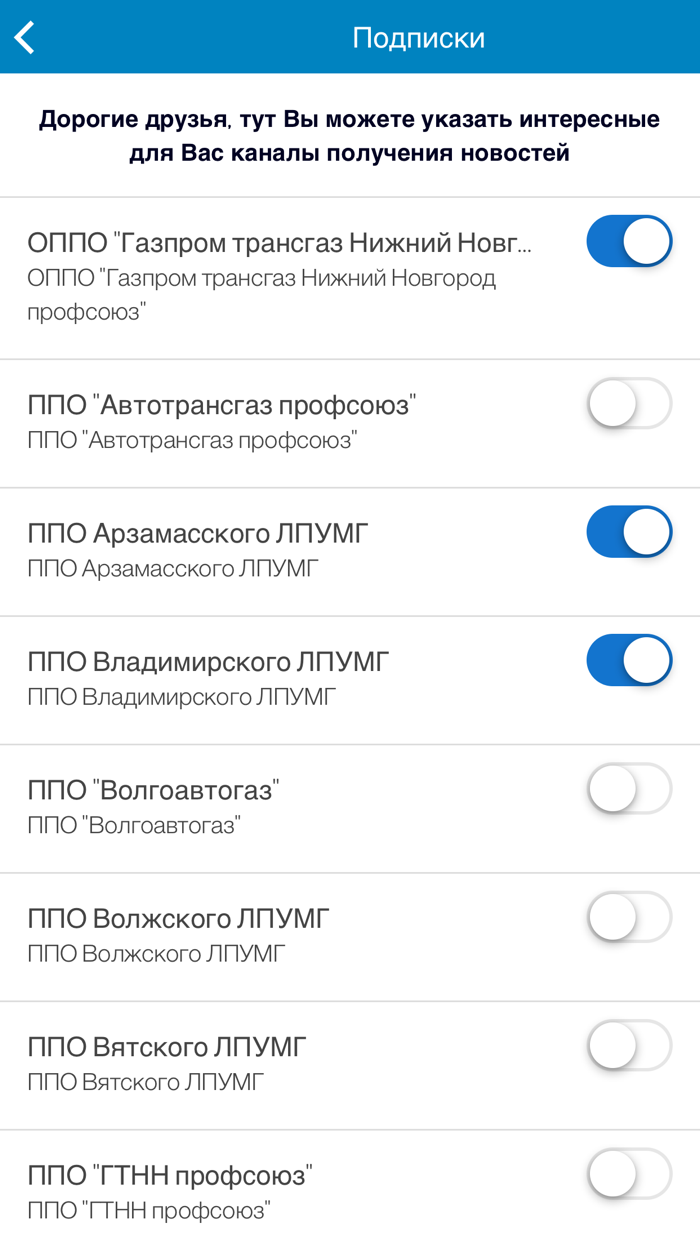The image size is (700, 1244).
Task: Turn off the ППО Арзамасского ЛПУМГ toggle
Action: coord(629,531)
